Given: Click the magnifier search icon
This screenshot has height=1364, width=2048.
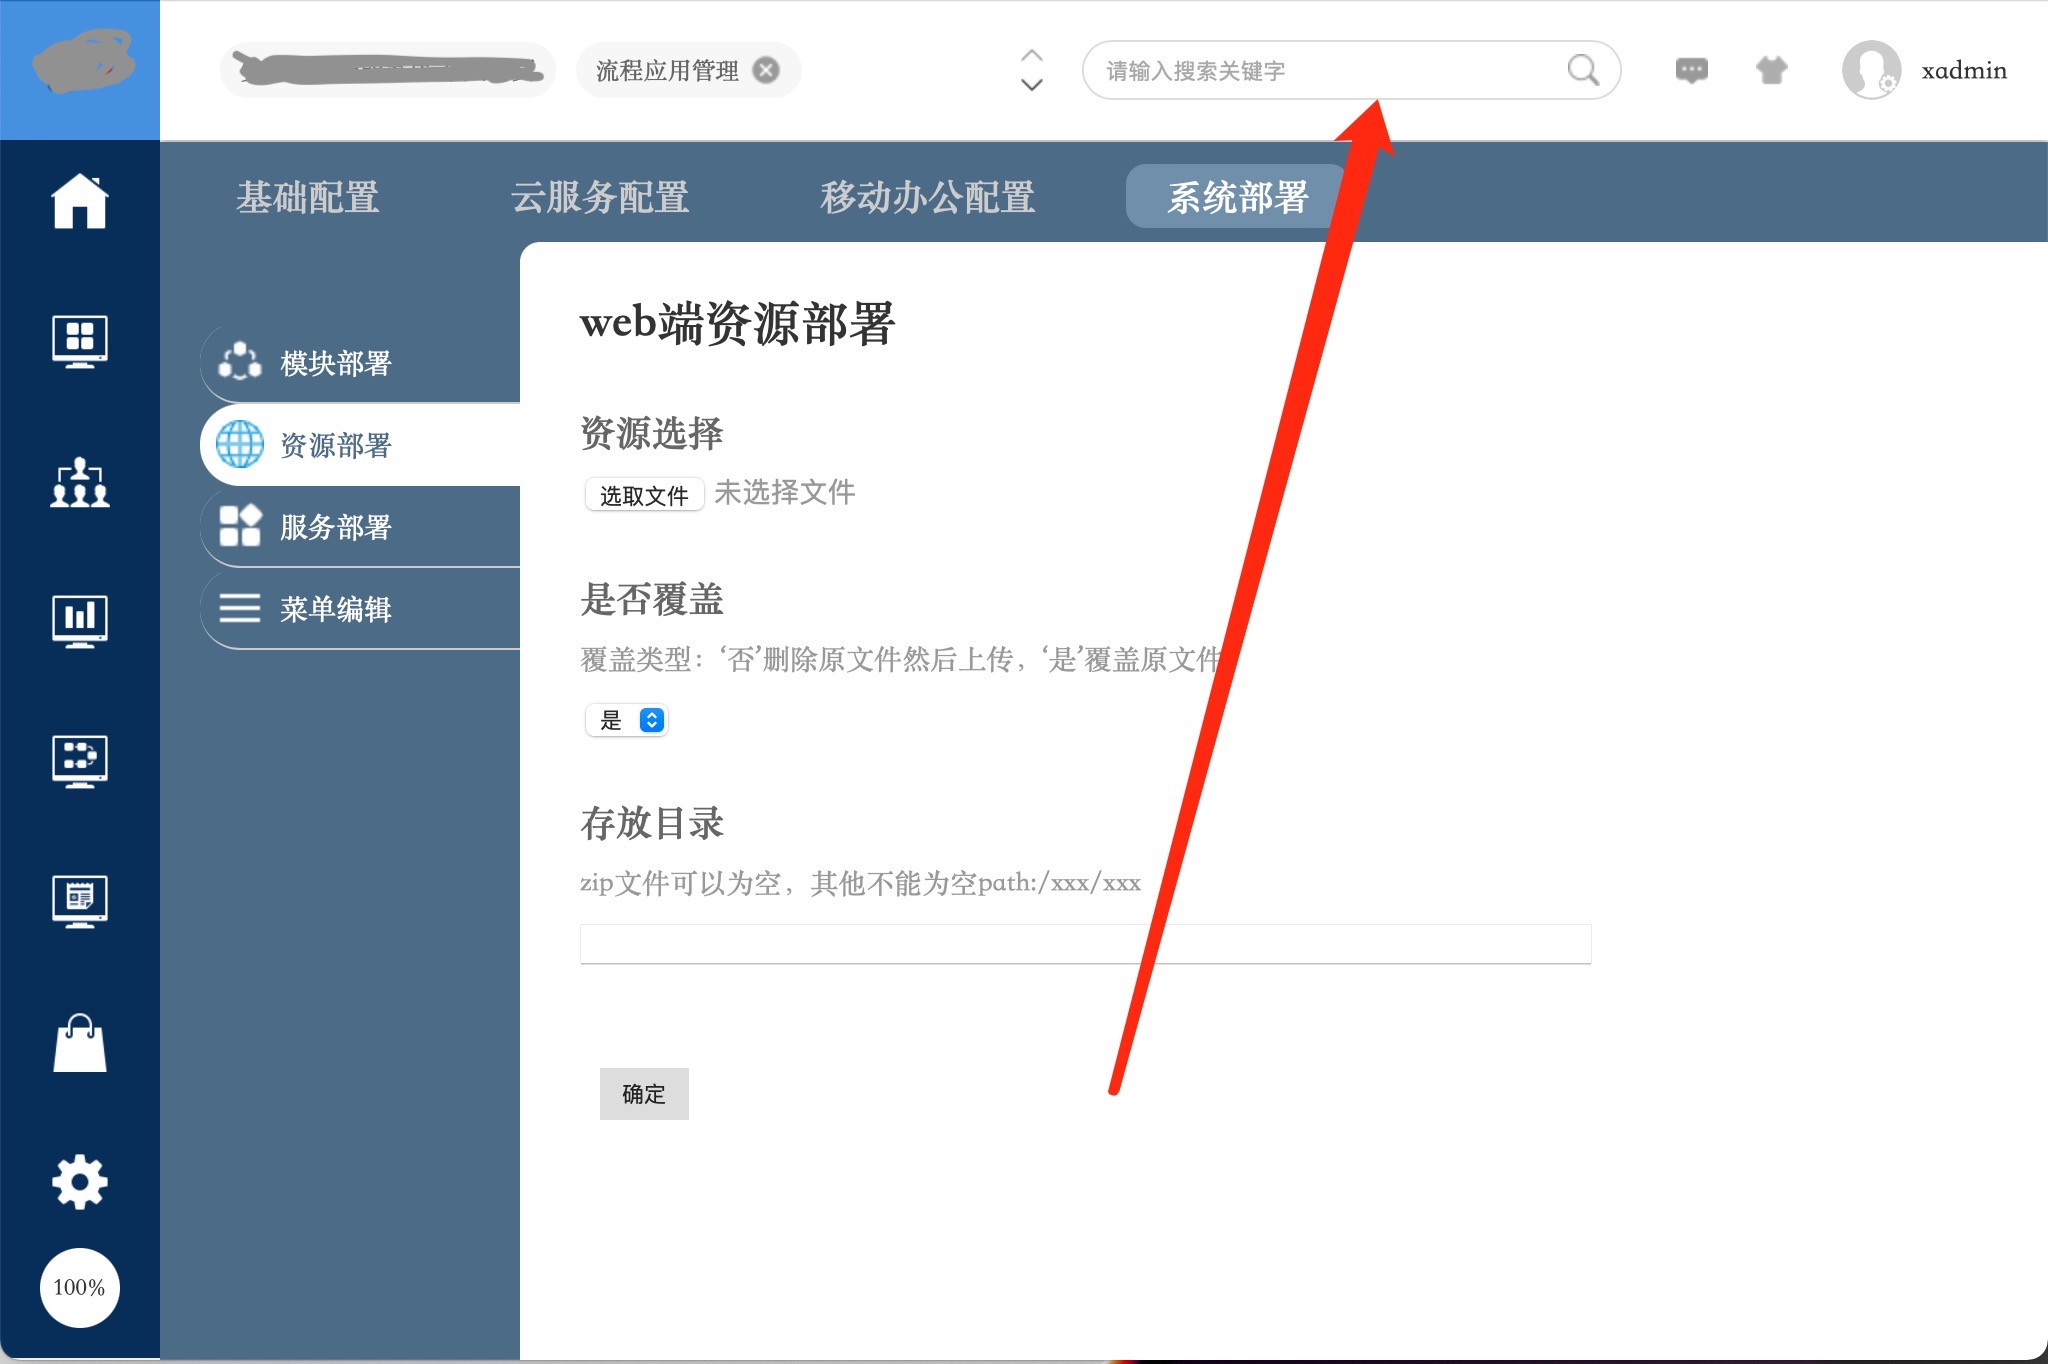Looking at the screenshot, I should point(1582,70).
